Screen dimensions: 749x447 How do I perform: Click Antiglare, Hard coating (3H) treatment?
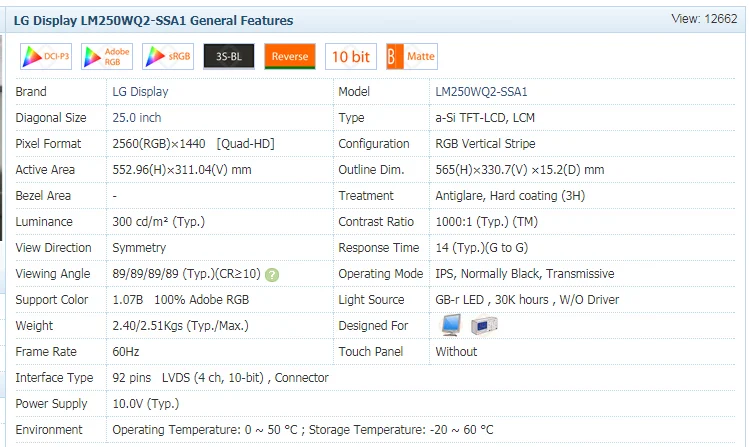(510, 196)
